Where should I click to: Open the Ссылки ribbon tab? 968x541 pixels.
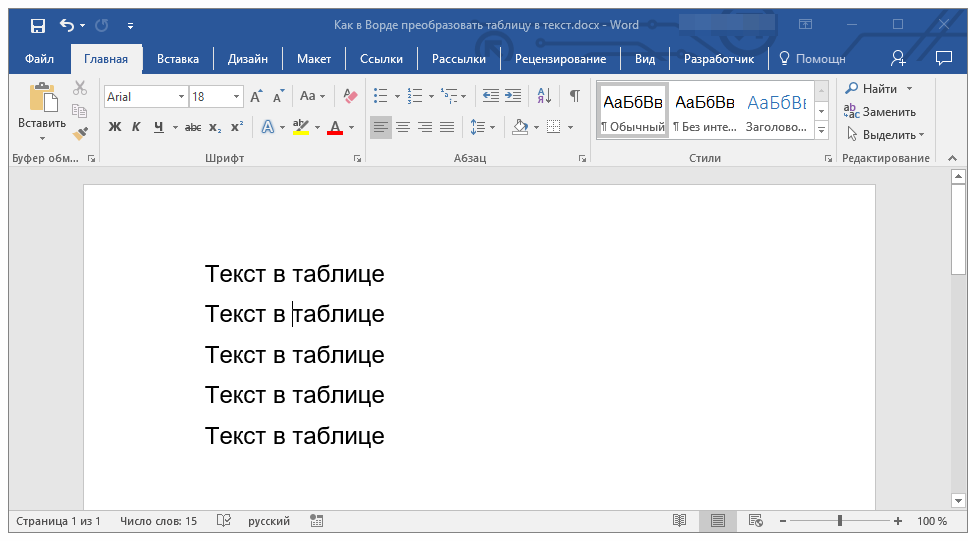[x=382, y=59]
